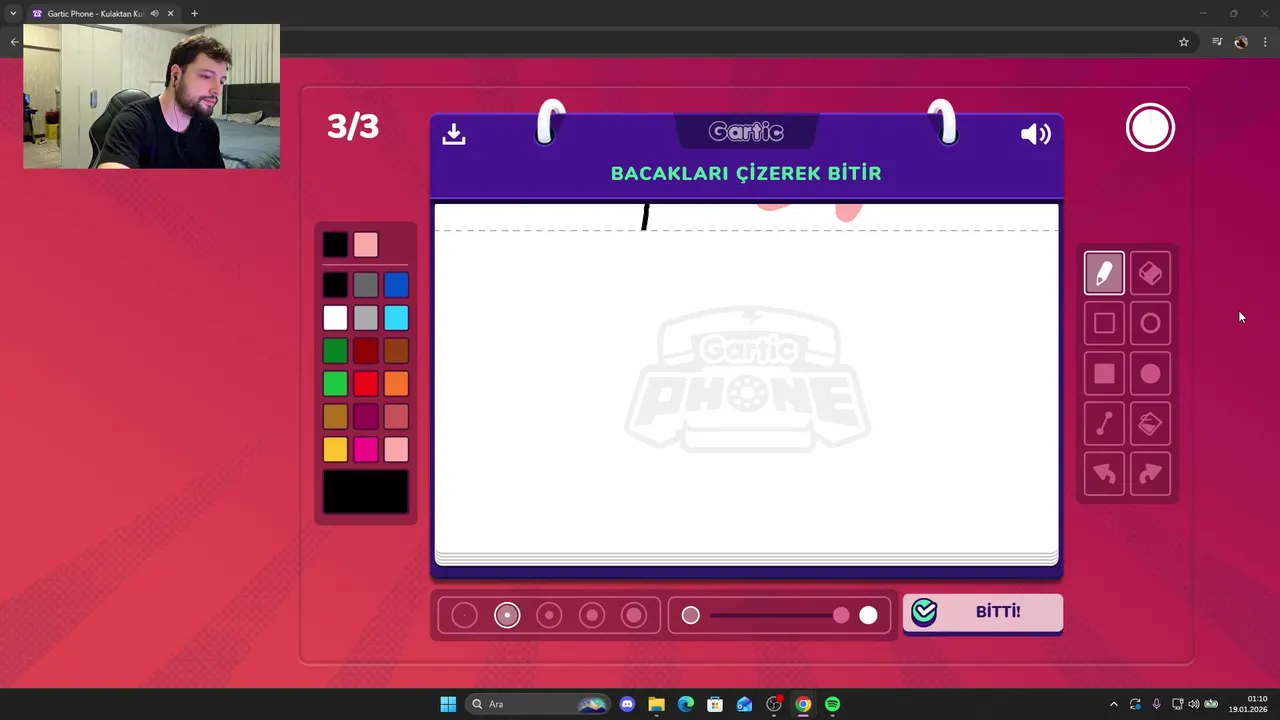Screen dimensions: 1280x720
Task: Finish the drawing with BİTTİ! button
Action: [982, 612]
